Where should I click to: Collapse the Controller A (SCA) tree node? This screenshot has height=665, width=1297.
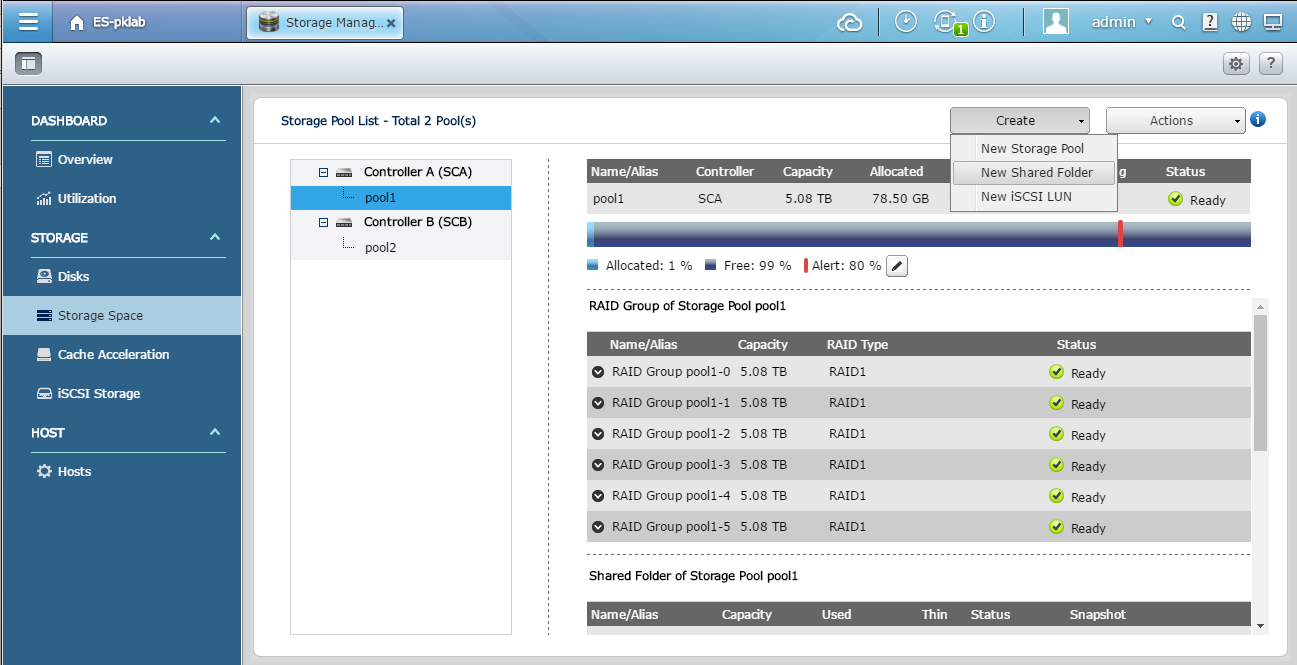point(323,172)
